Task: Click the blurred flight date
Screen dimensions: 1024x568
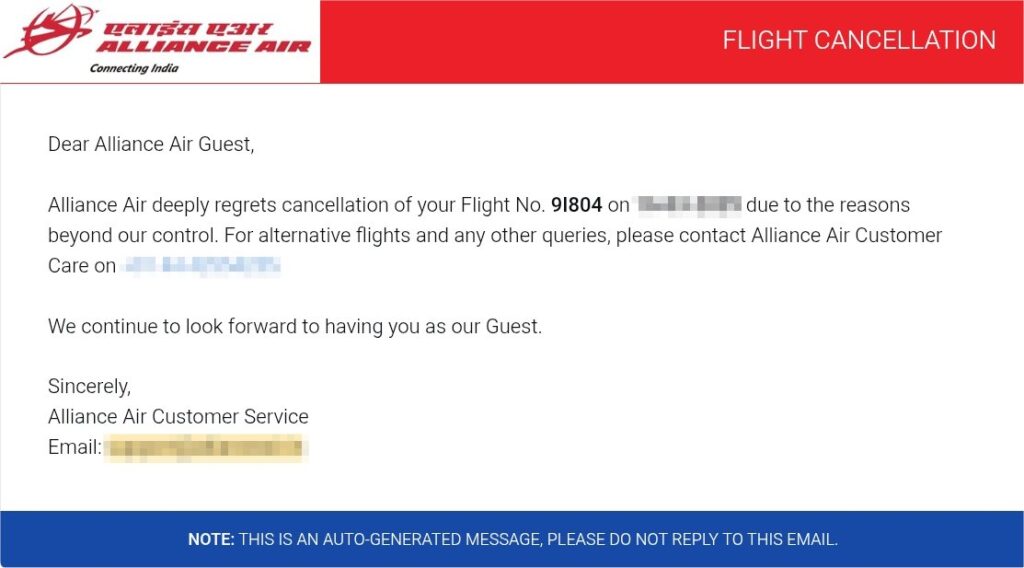Action: [689, 206]
